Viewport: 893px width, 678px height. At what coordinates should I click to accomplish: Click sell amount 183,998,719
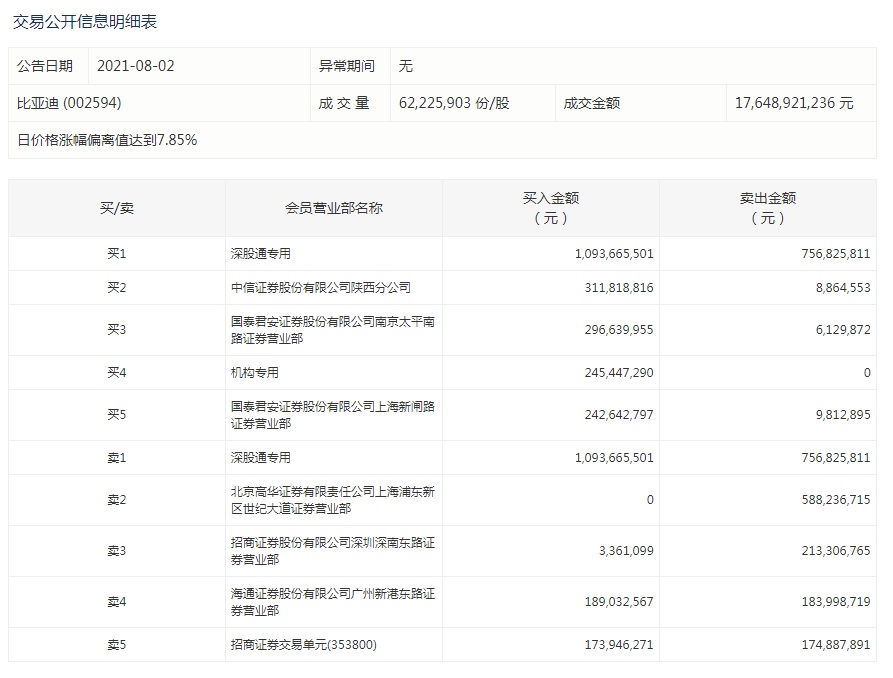coord(836,602)
